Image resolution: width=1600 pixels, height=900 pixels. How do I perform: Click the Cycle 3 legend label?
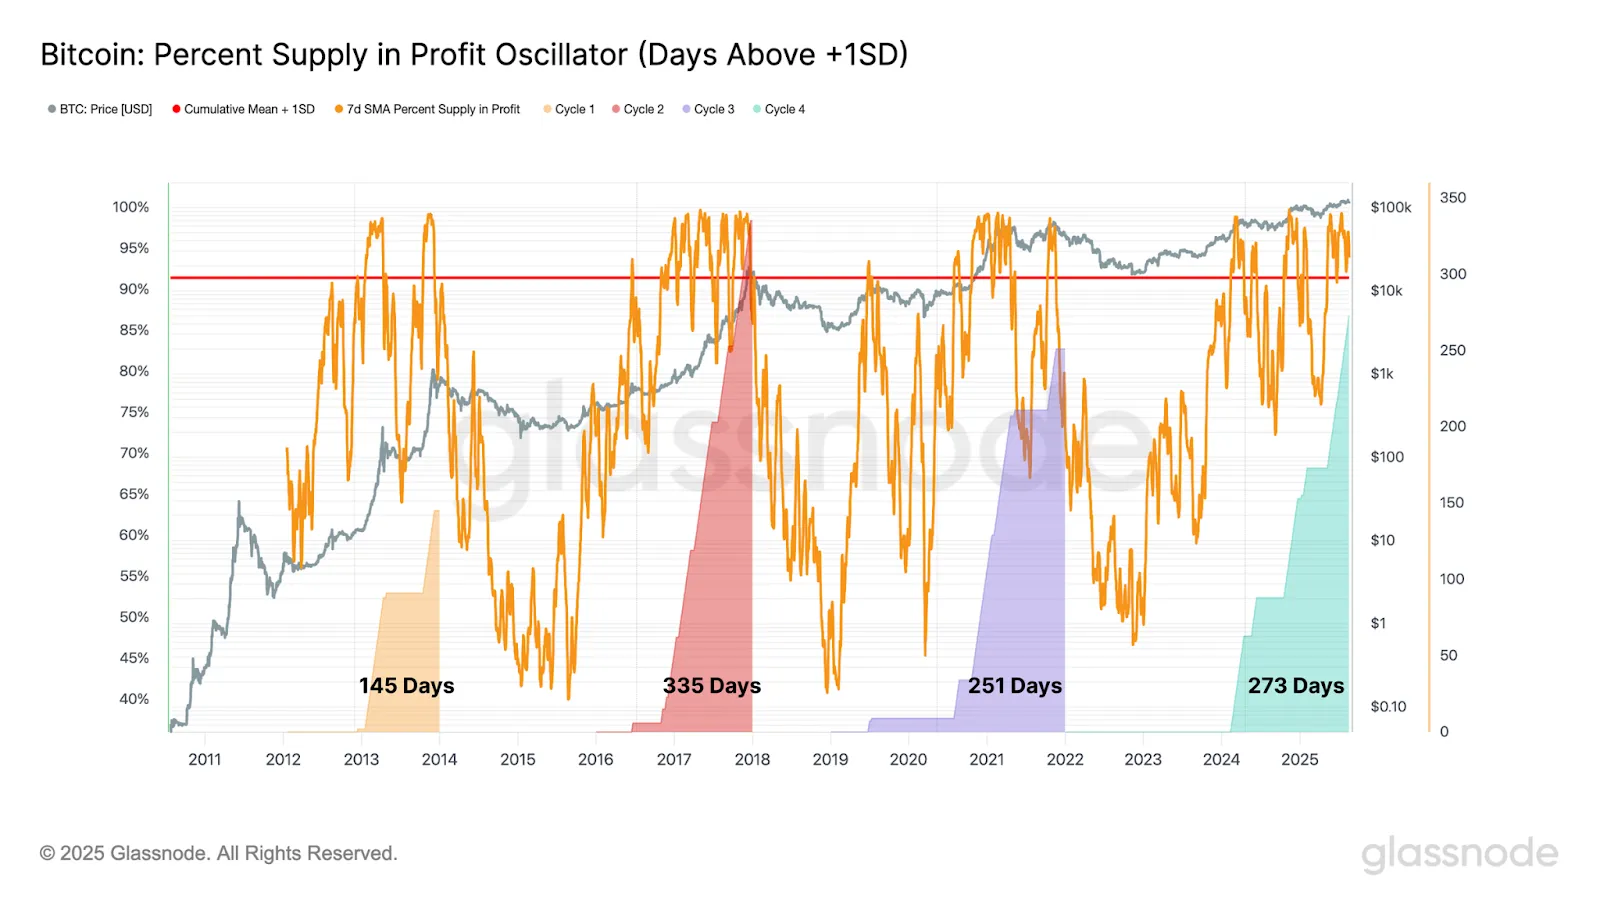point(714,109)
